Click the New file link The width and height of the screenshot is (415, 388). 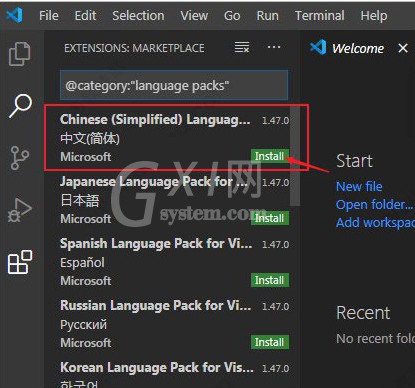click(359, 187)
